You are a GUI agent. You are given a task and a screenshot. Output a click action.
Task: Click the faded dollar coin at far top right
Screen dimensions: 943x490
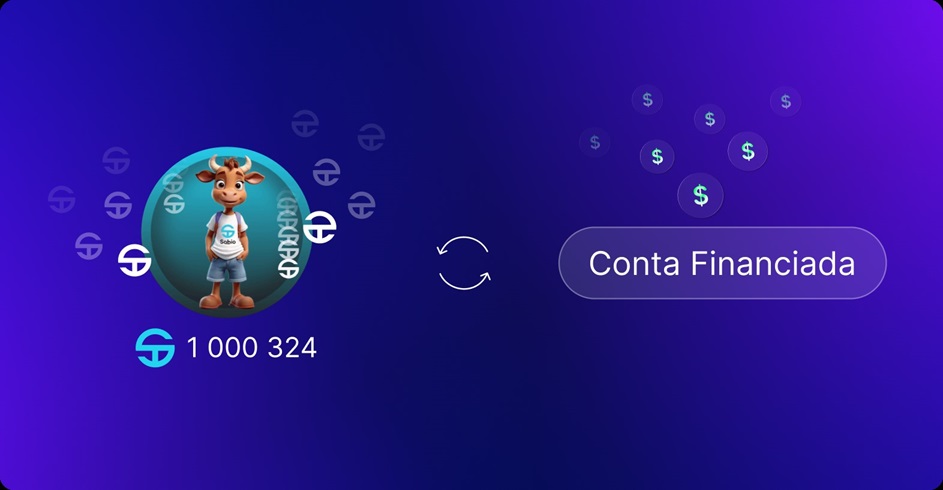click(785, 102)
